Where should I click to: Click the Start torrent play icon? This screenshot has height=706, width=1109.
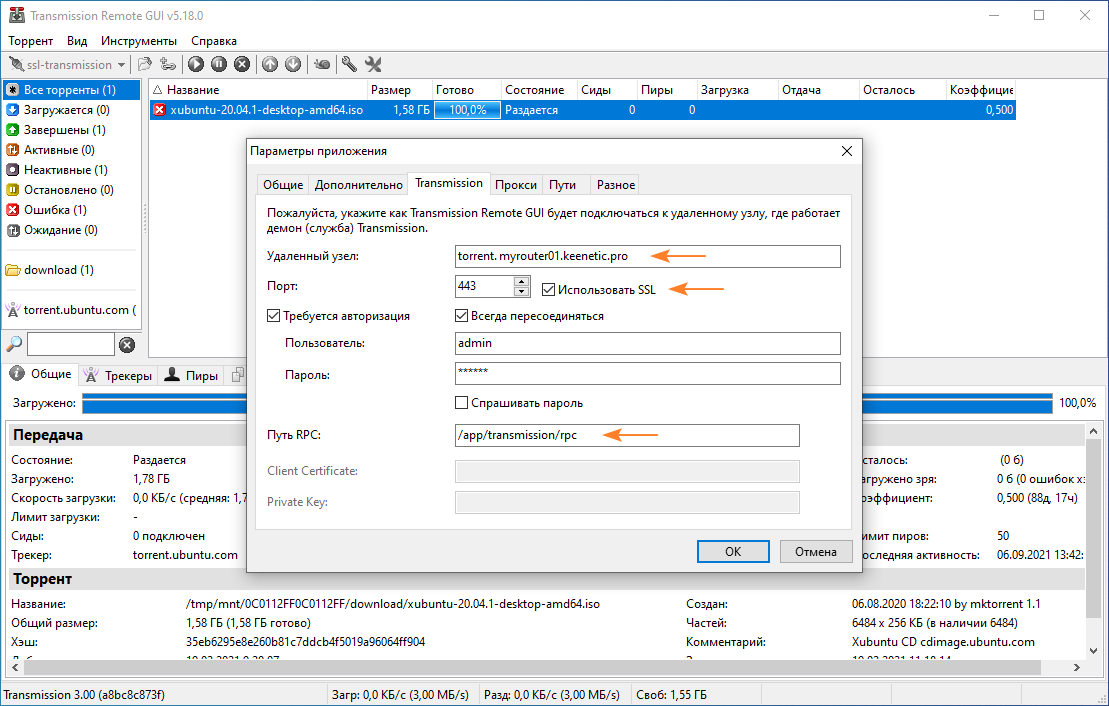pos(195,64)
